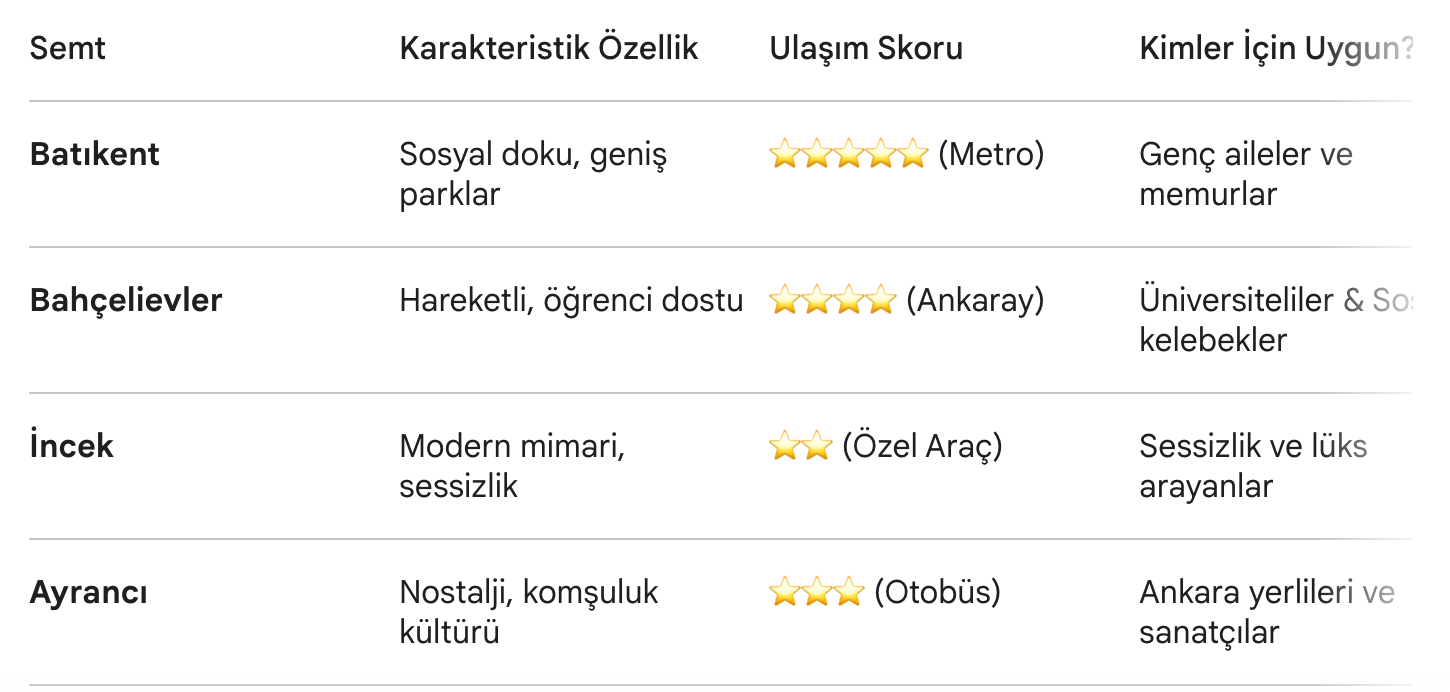Click the four-star rating next to Ankaray
1450x692 pixels.
click(x=832, y=300)
